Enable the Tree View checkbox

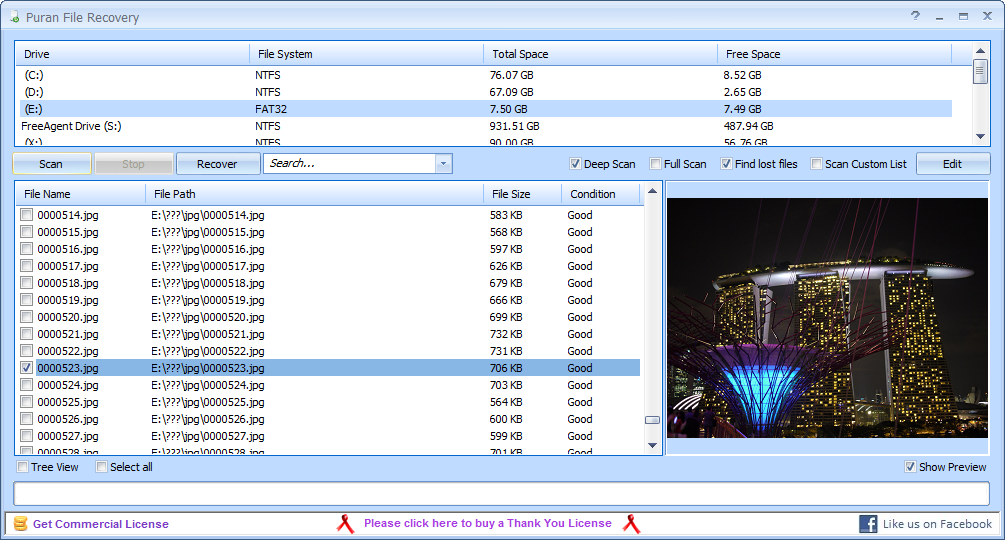(x=22, y=467)
